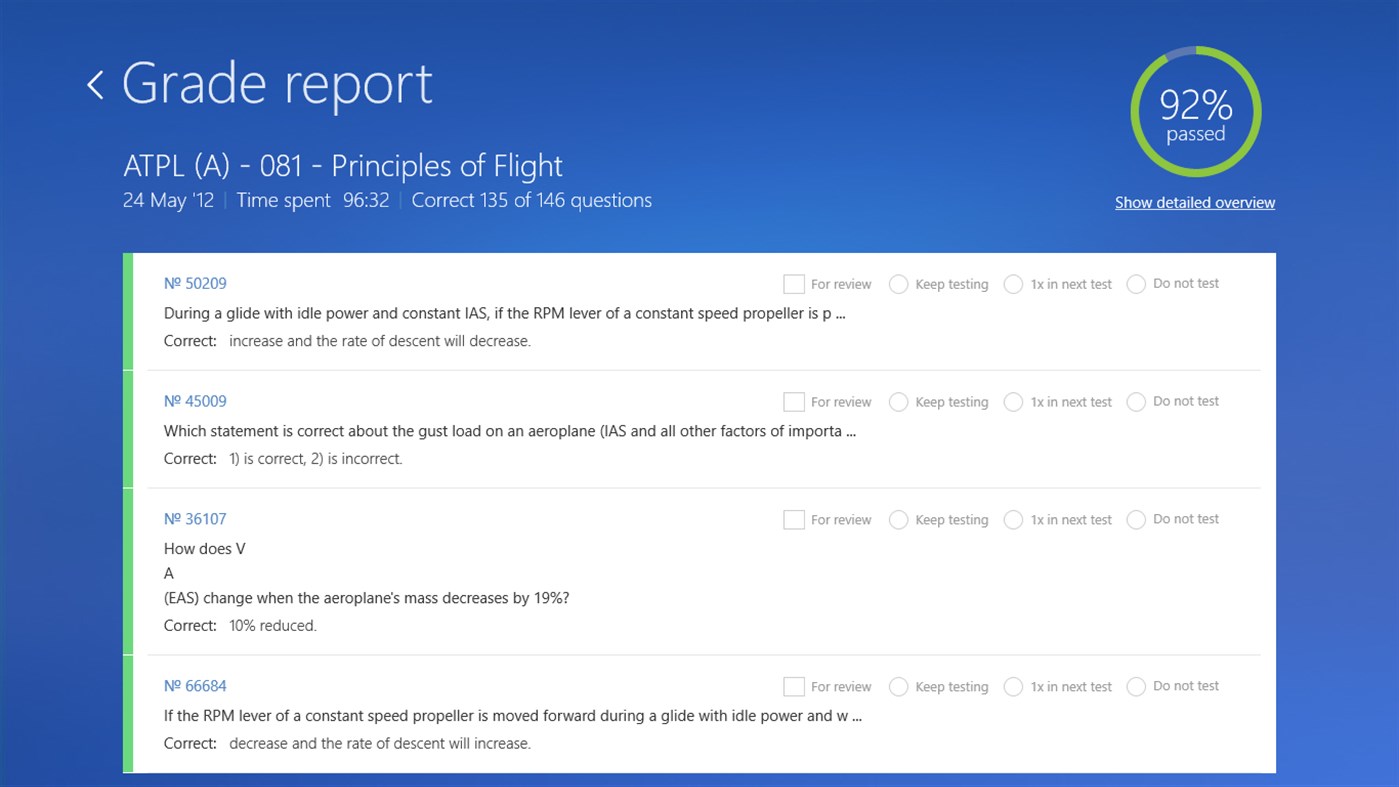Select 1x in next test for question 50209
Screen dimensions: 1399x787
point(1013,284)
